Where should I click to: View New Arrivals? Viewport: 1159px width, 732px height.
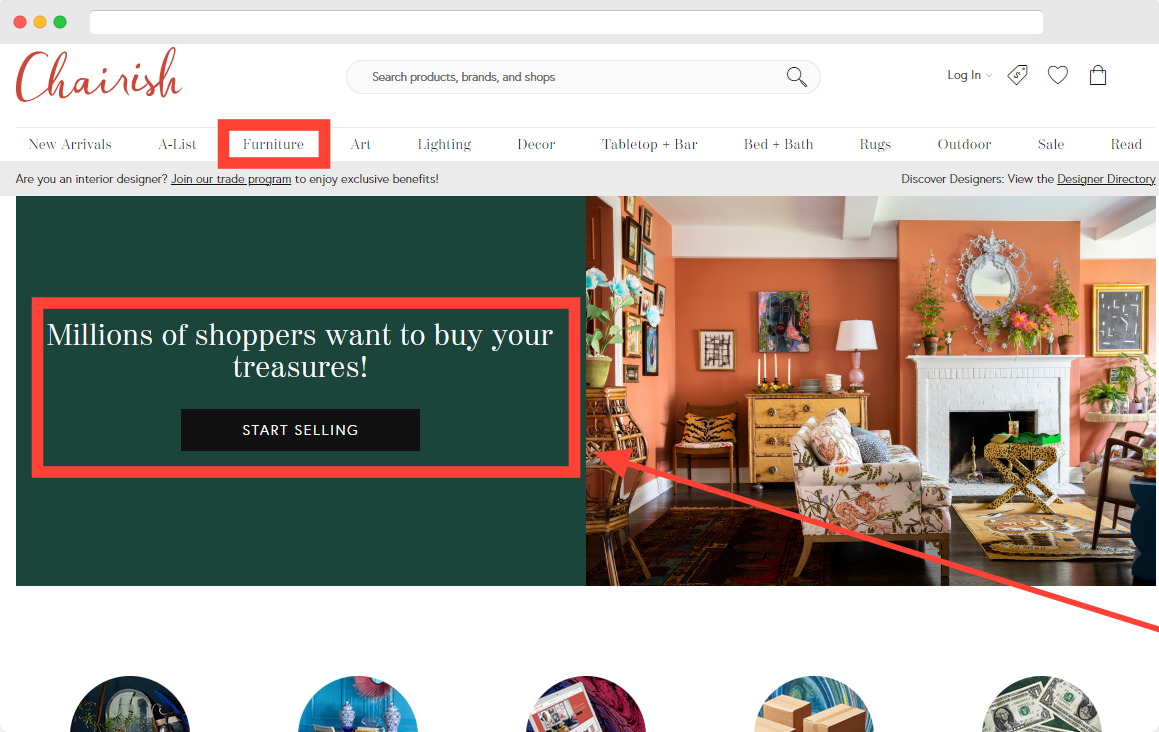pos(69,143)
